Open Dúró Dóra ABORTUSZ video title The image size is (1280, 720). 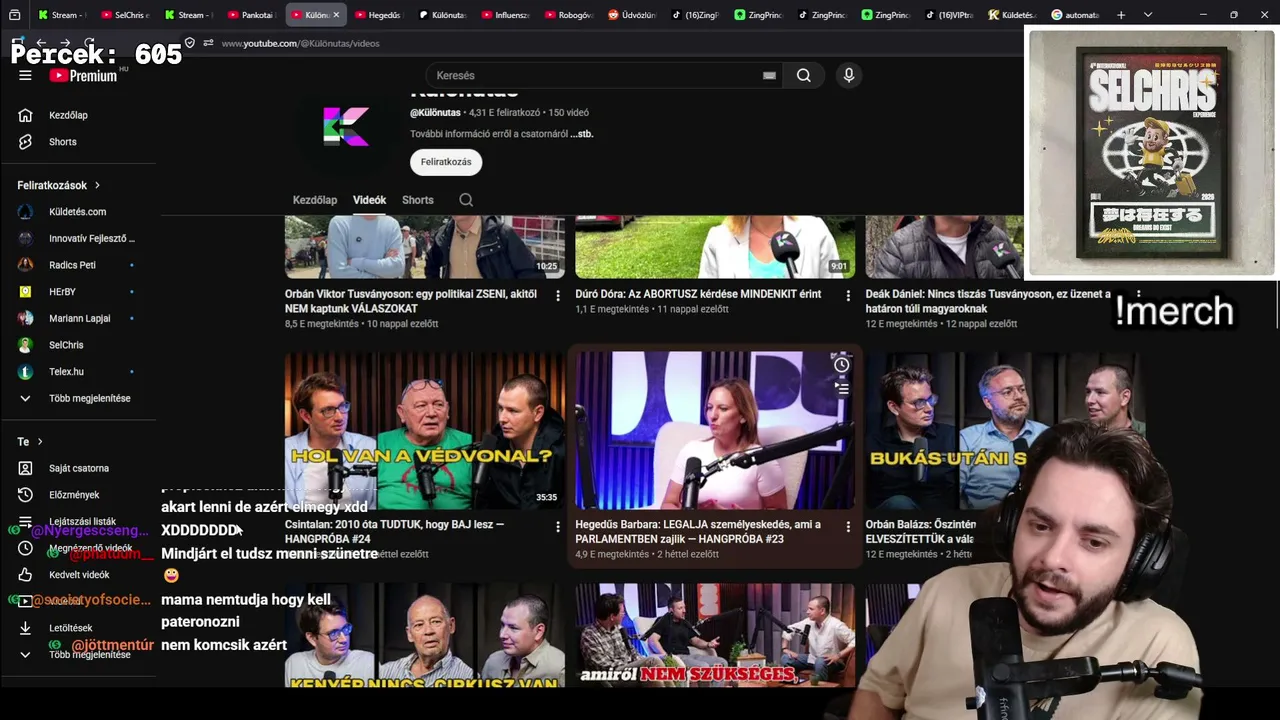pyautogui.click(x=698, y=294)
